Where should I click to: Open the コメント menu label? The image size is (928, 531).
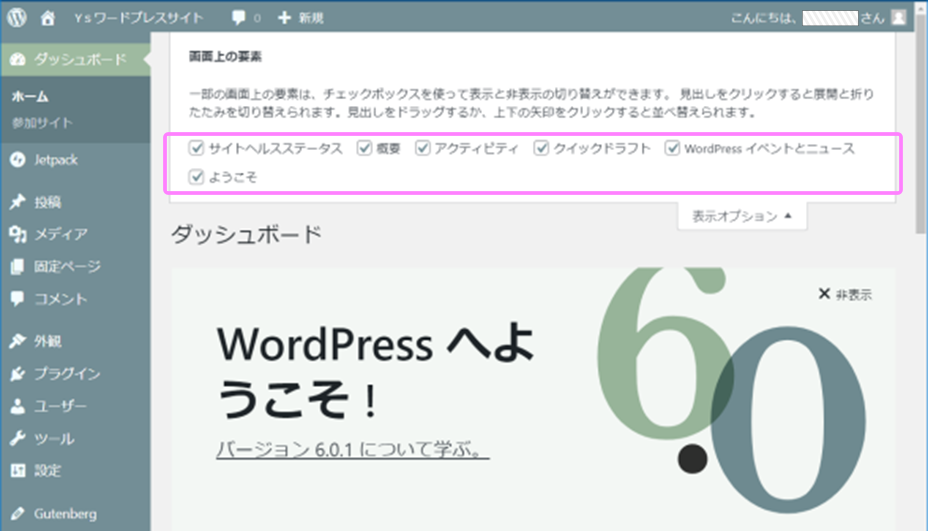[x=61, y=299]
